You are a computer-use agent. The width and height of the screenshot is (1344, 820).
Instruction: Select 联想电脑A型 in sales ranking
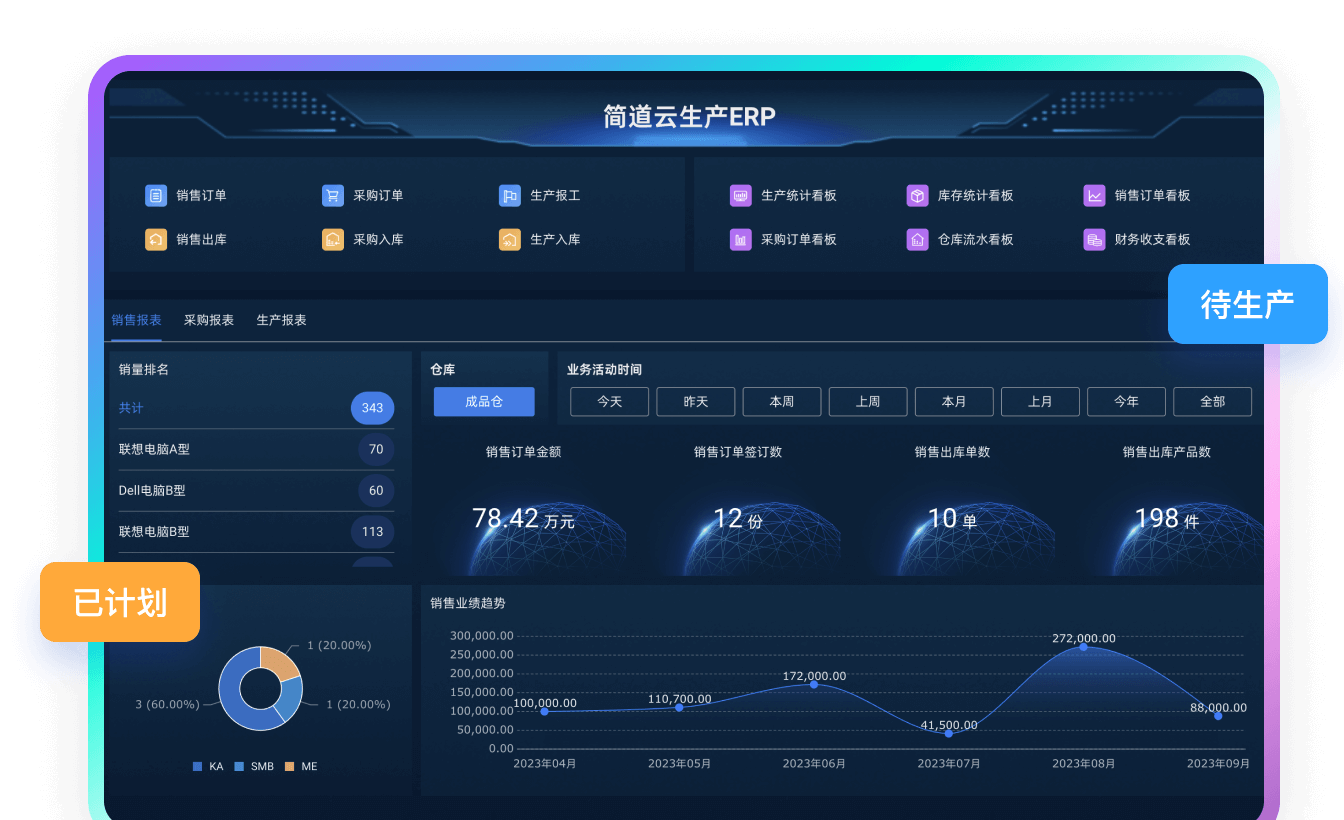coord(155,450)
